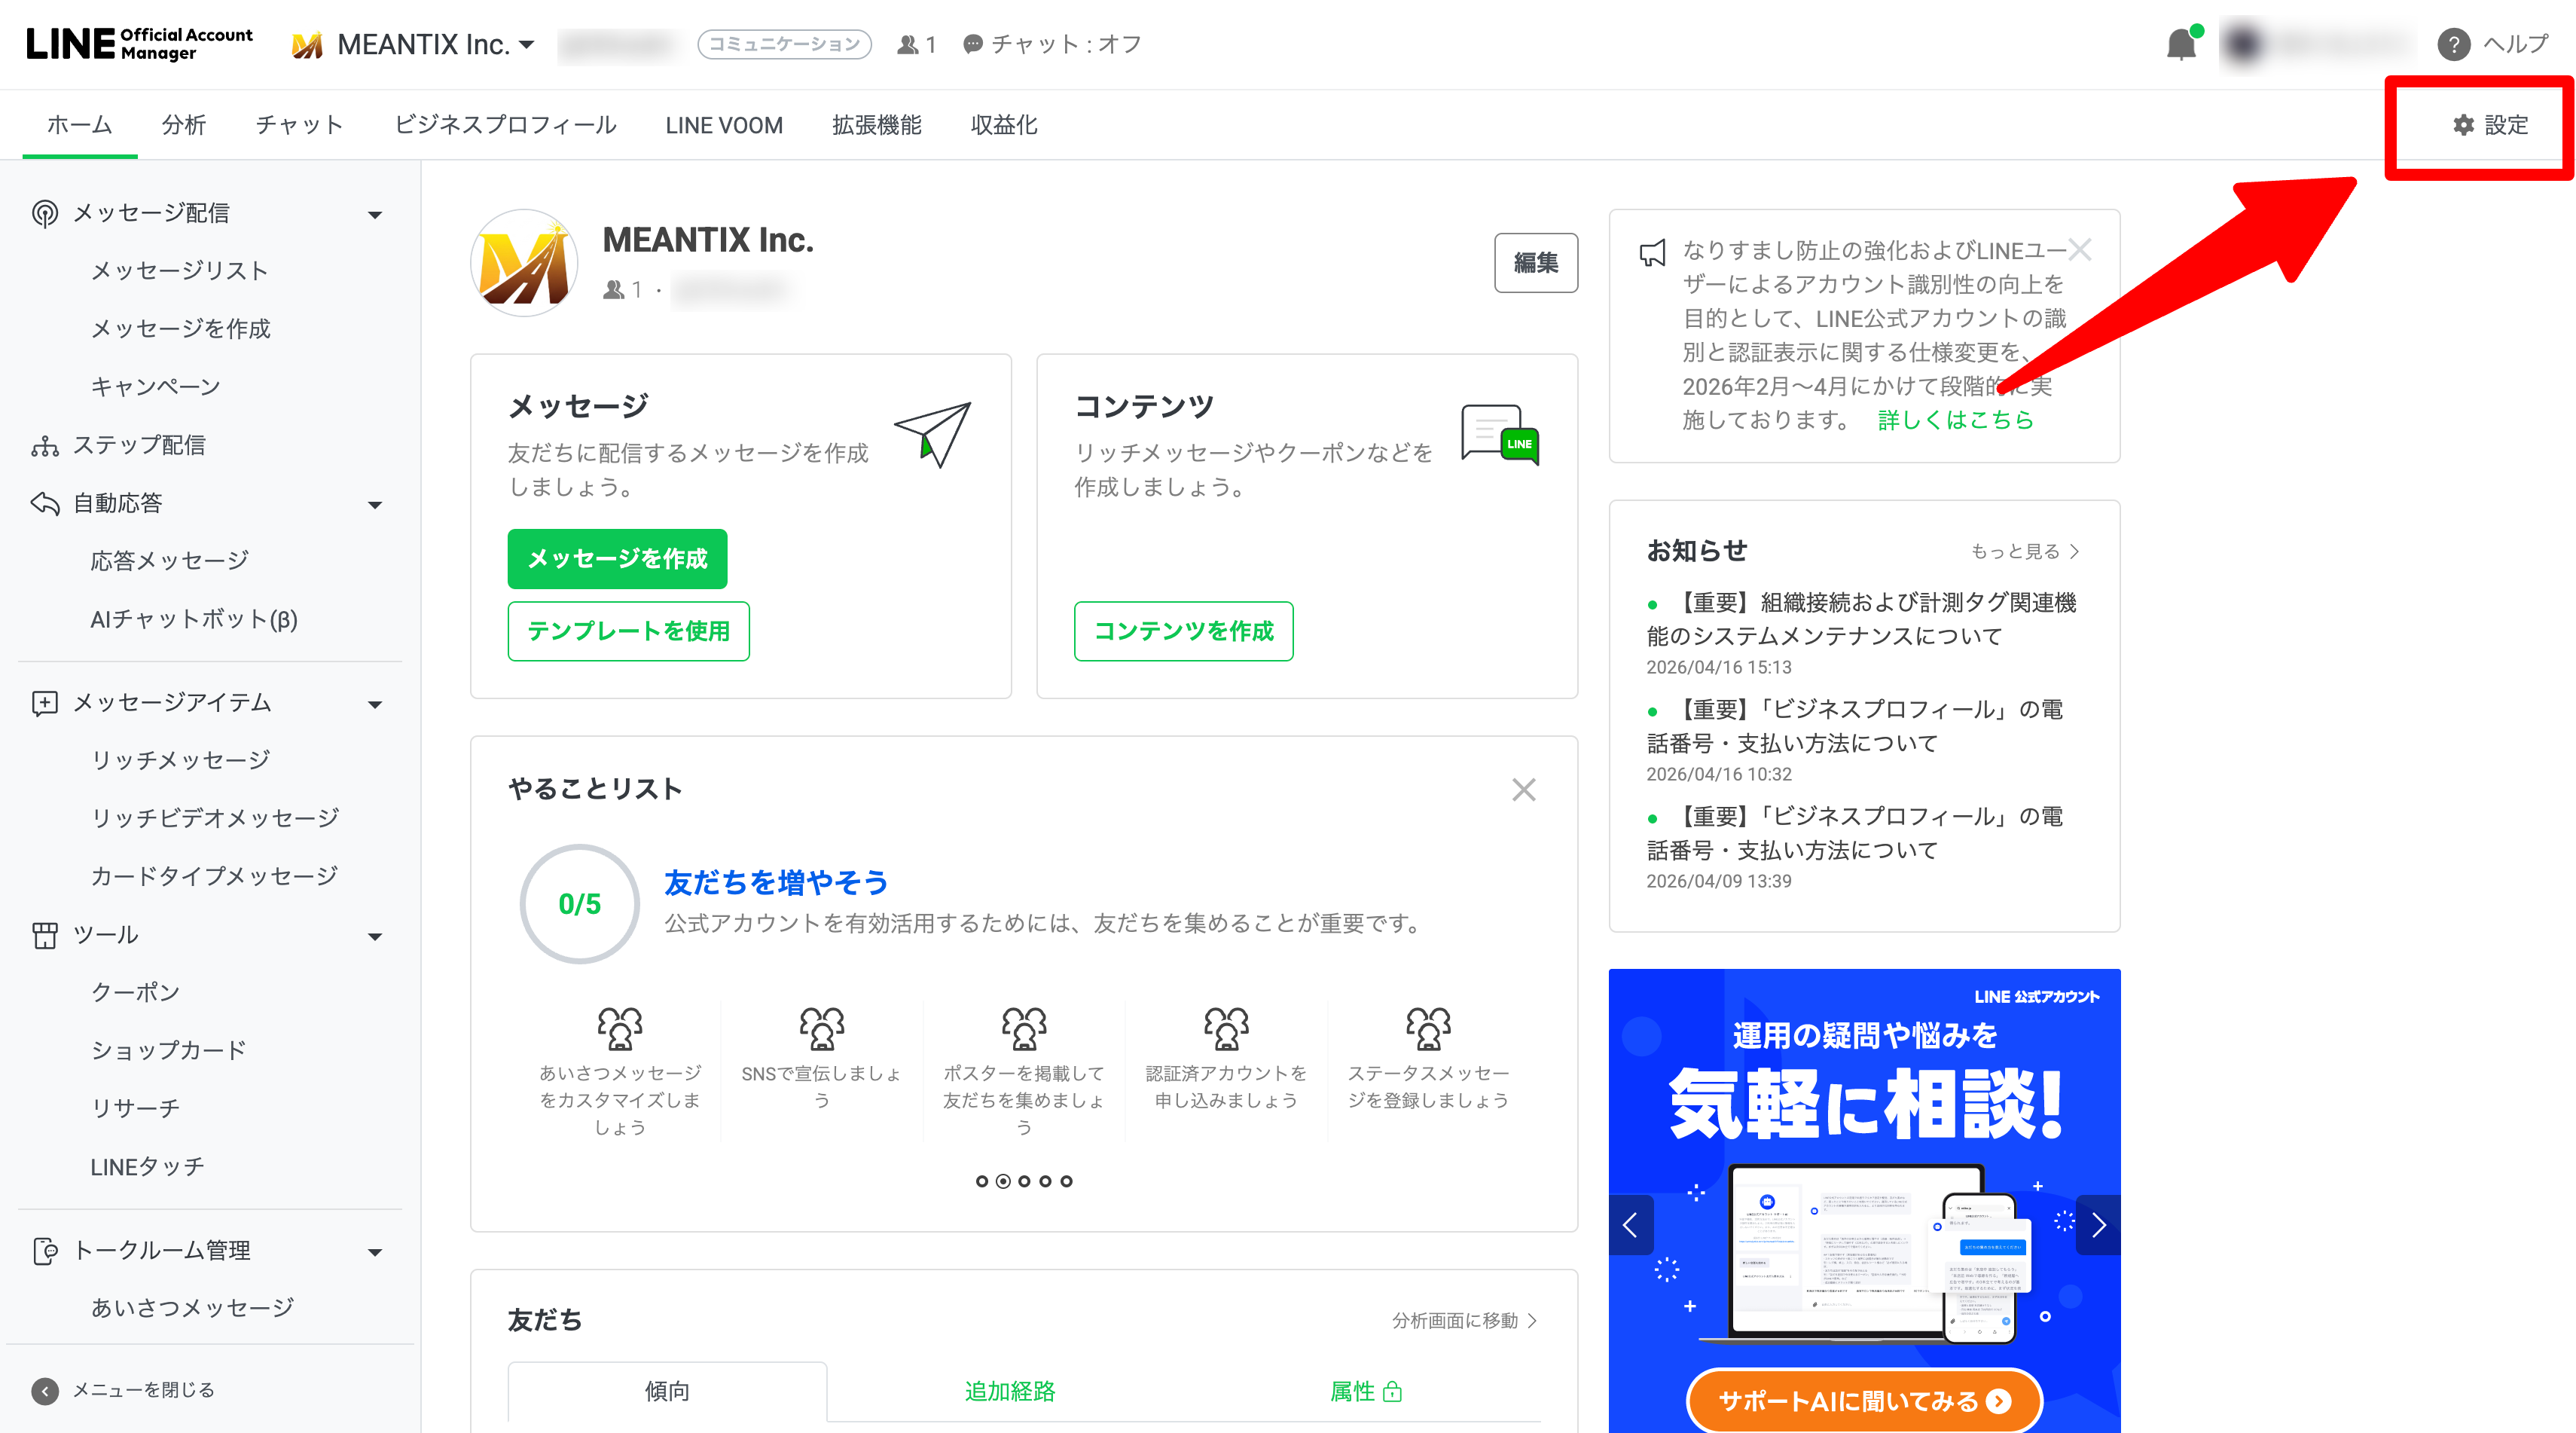The width and height of the screenshot is (2576, 1433).
Task: Collapse the トークルーム管理 section arrow
Action: 375,1253
